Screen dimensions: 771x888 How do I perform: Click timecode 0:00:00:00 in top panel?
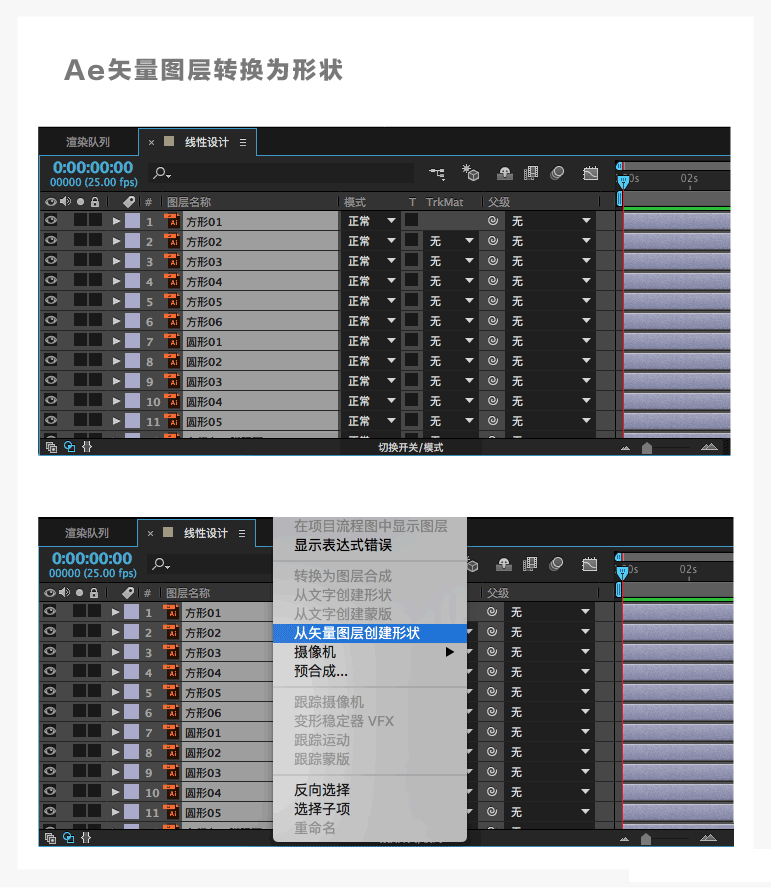93,167
